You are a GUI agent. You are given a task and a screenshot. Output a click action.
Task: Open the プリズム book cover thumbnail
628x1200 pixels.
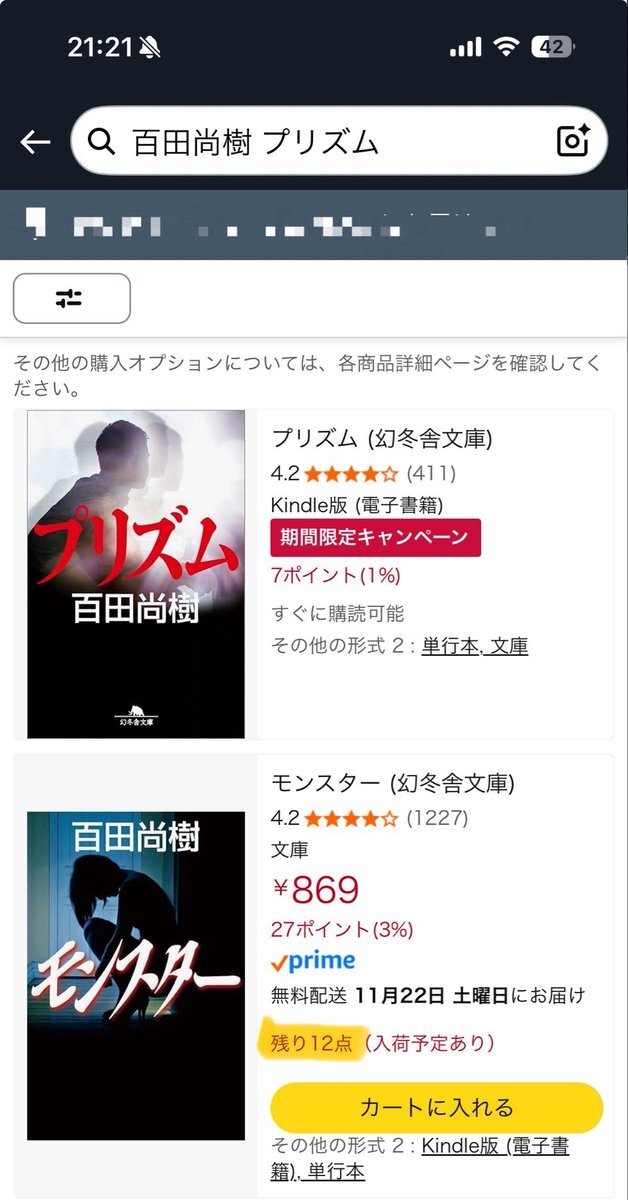(136, 574)
